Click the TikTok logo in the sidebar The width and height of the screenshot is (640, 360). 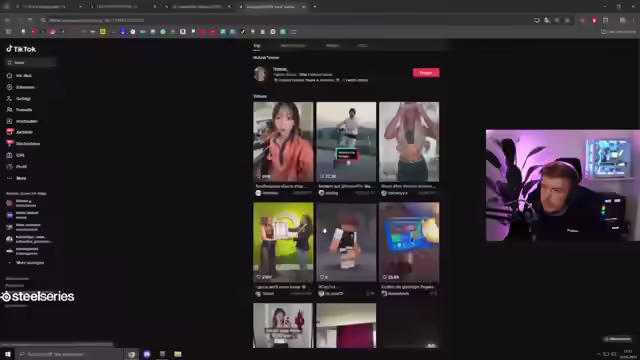coord(21,49)
